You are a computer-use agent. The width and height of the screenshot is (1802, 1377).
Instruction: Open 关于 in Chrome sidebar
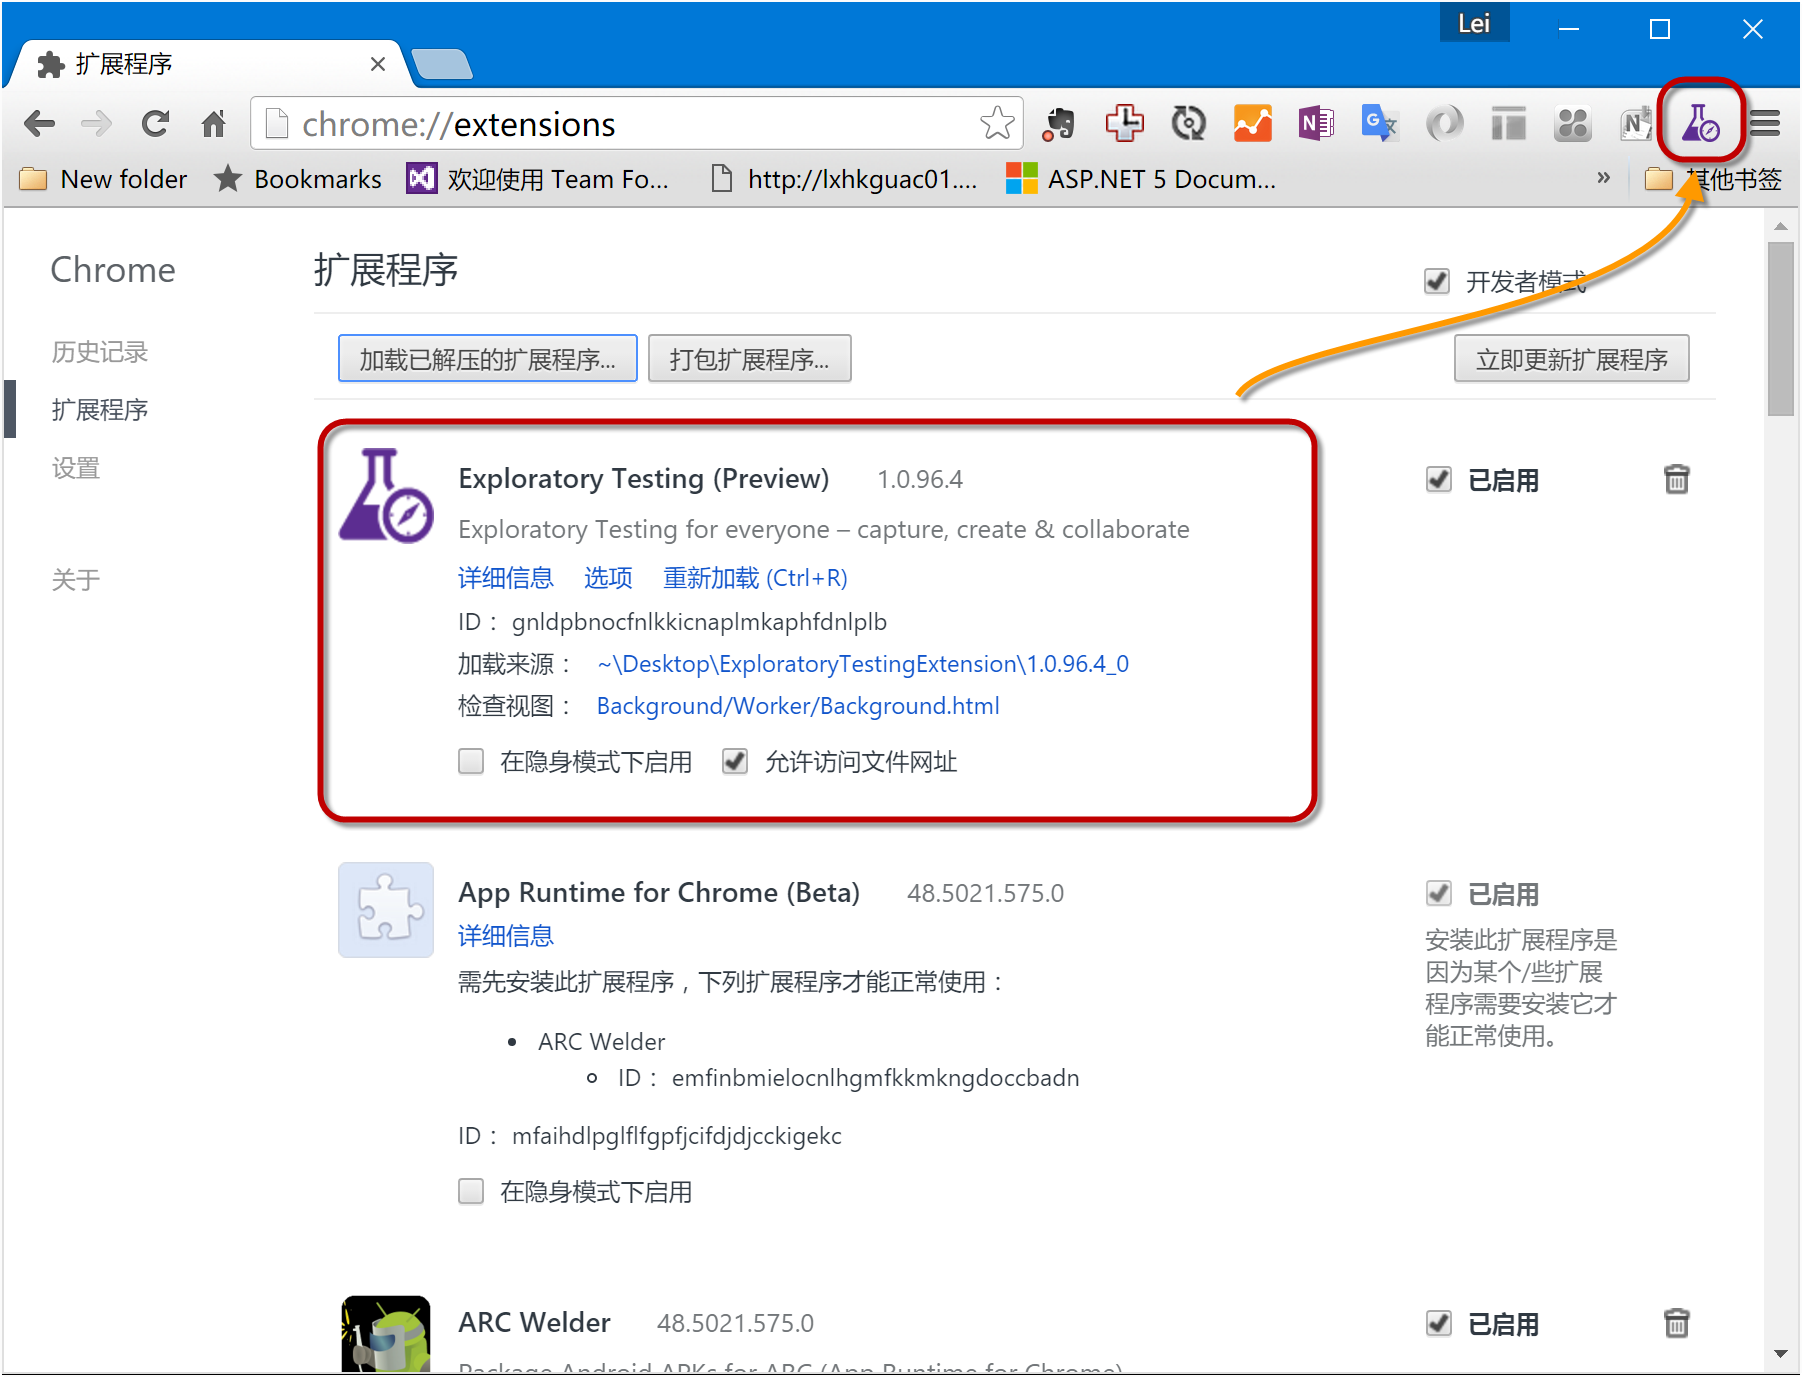[x=76, y=580]
